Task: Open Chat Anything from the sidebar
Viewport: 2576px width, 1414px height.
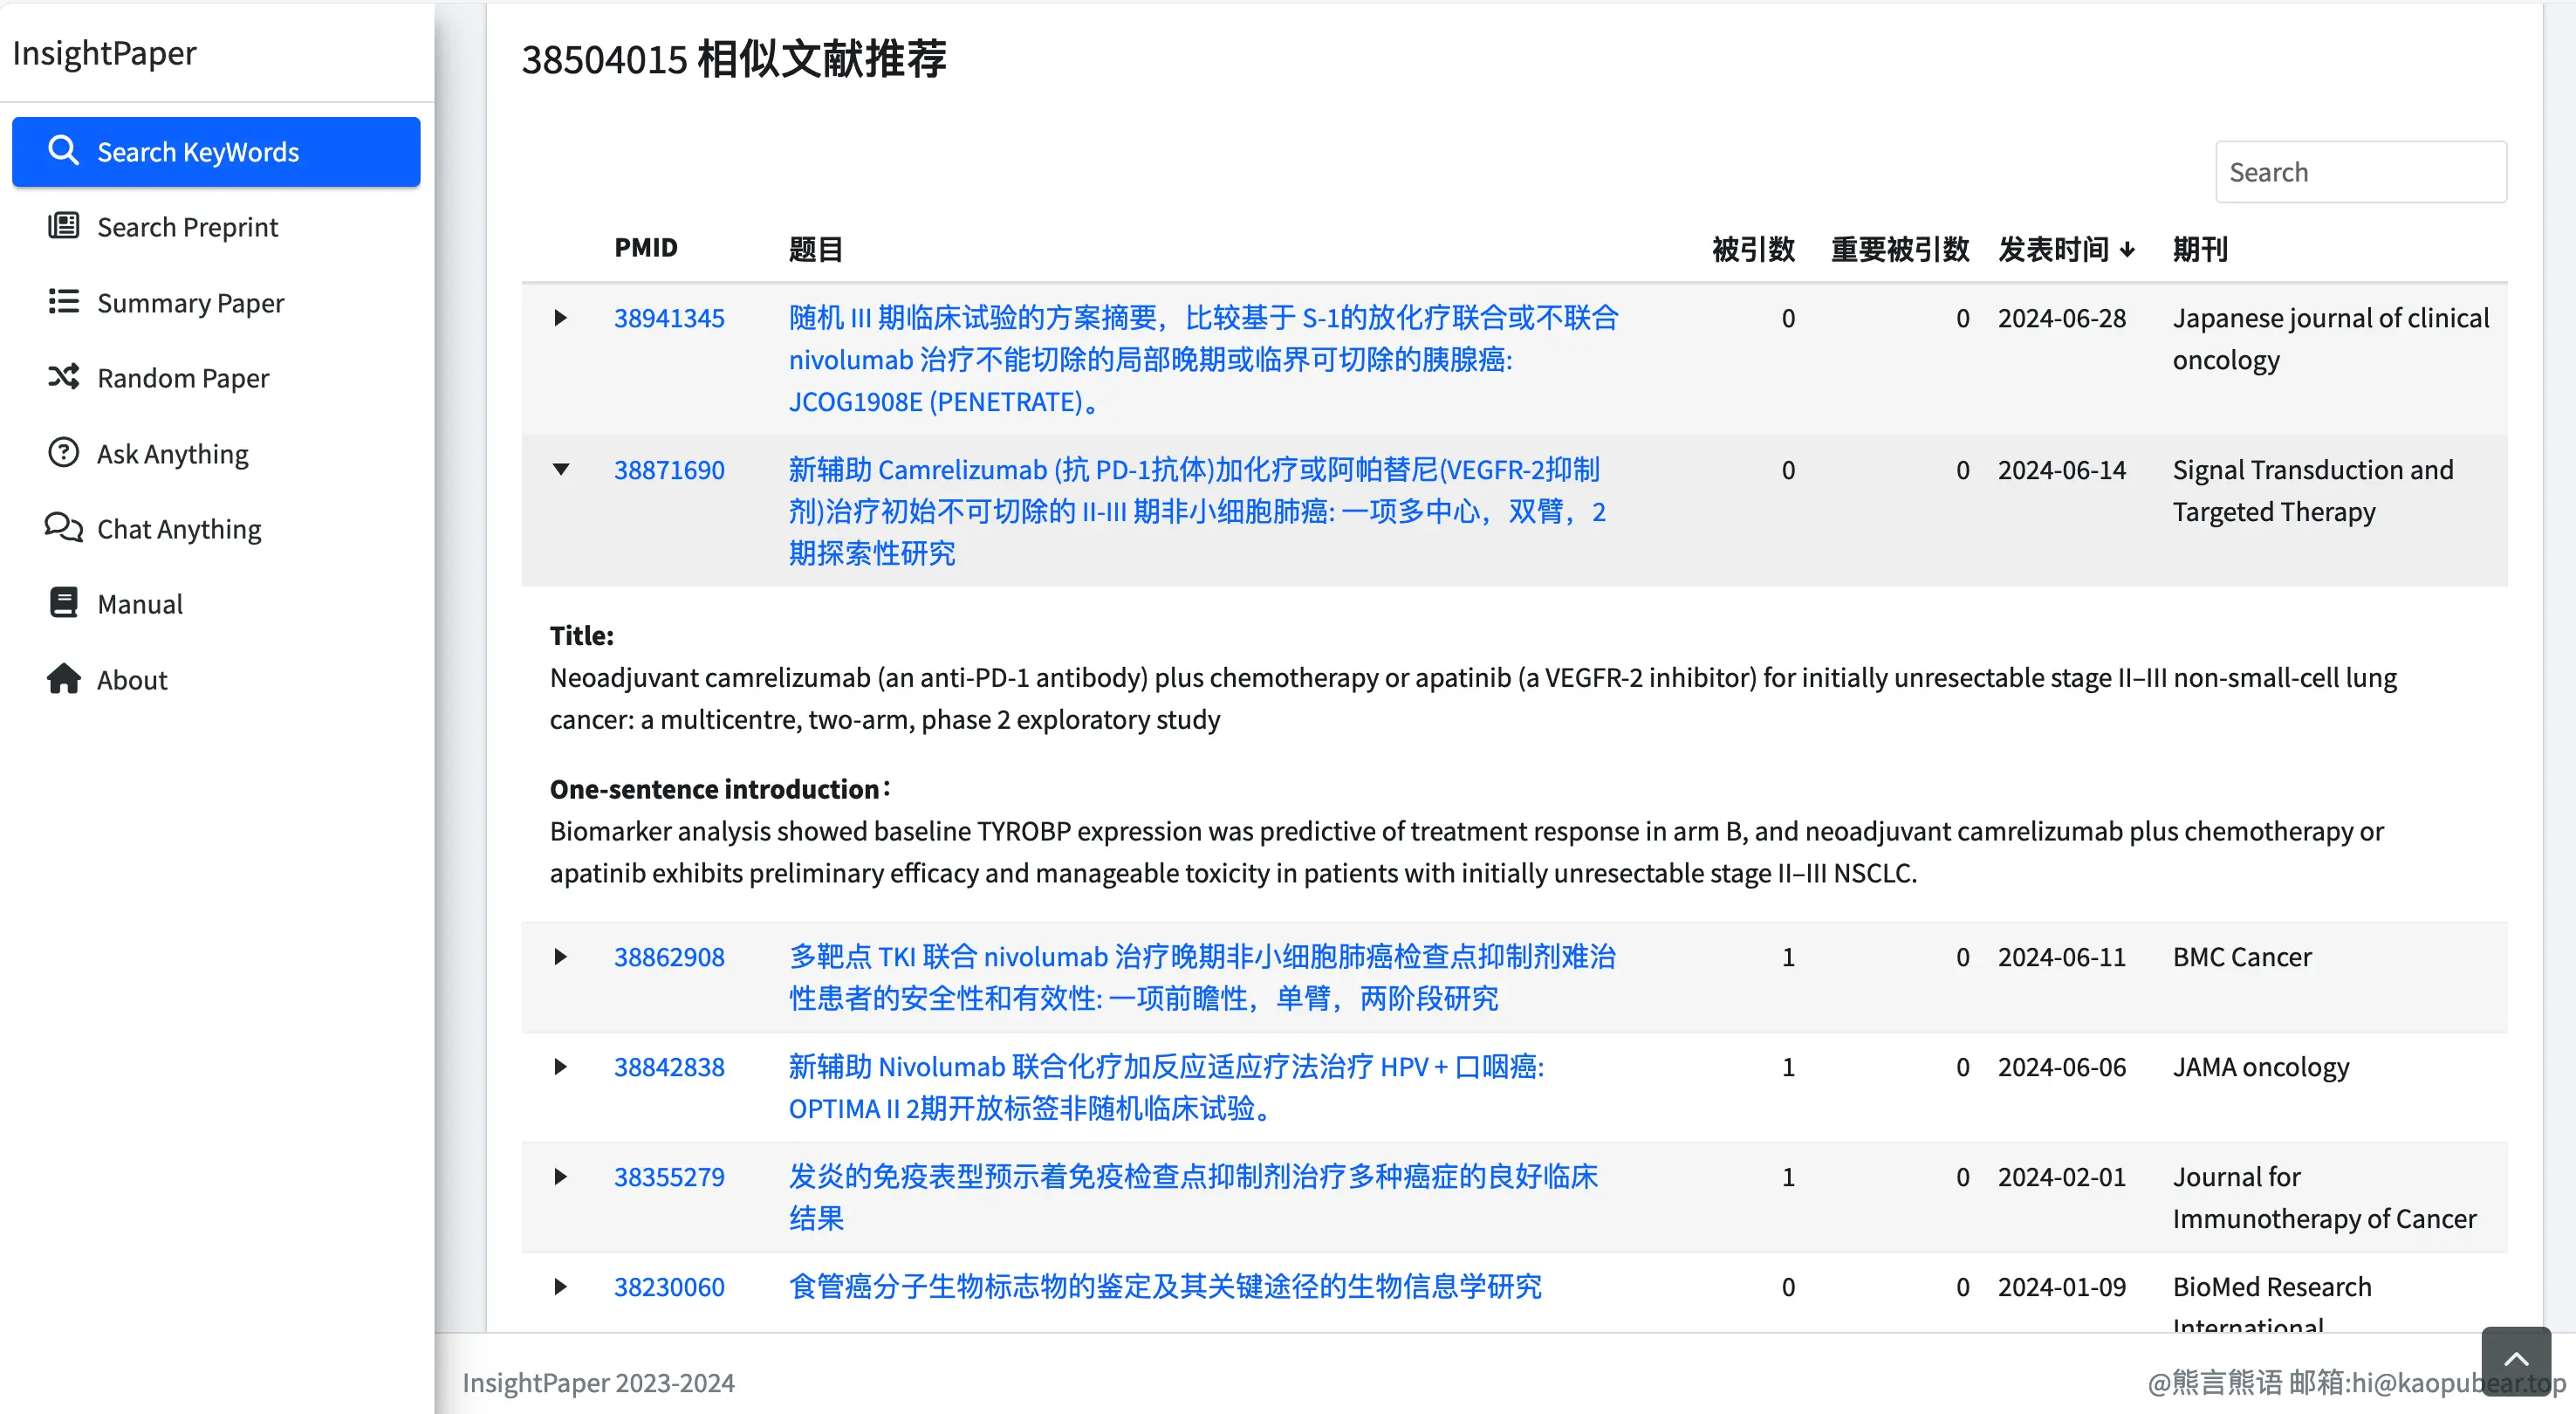Action: (216, 528)
